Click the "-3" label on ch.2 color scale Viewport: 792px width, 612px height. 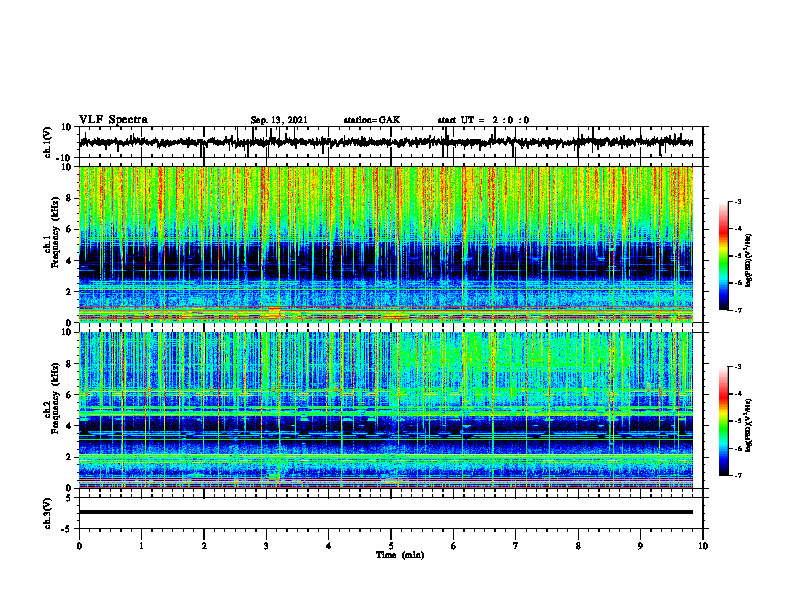click(737, 367)
